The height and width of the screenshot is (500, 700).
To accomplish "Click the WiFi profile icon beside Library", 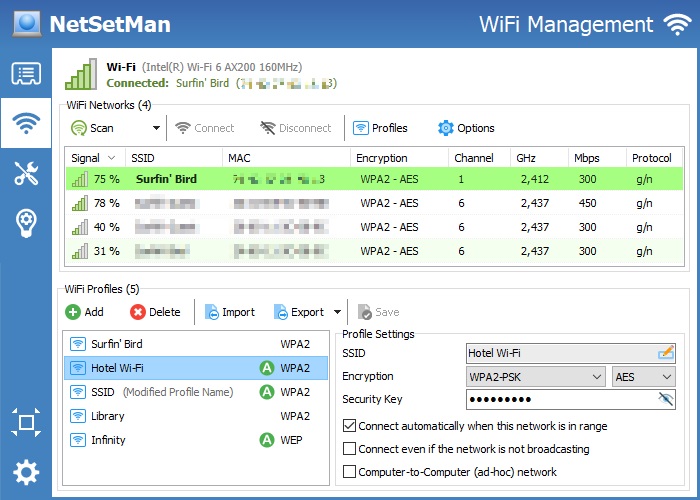I will click(78, 416).
